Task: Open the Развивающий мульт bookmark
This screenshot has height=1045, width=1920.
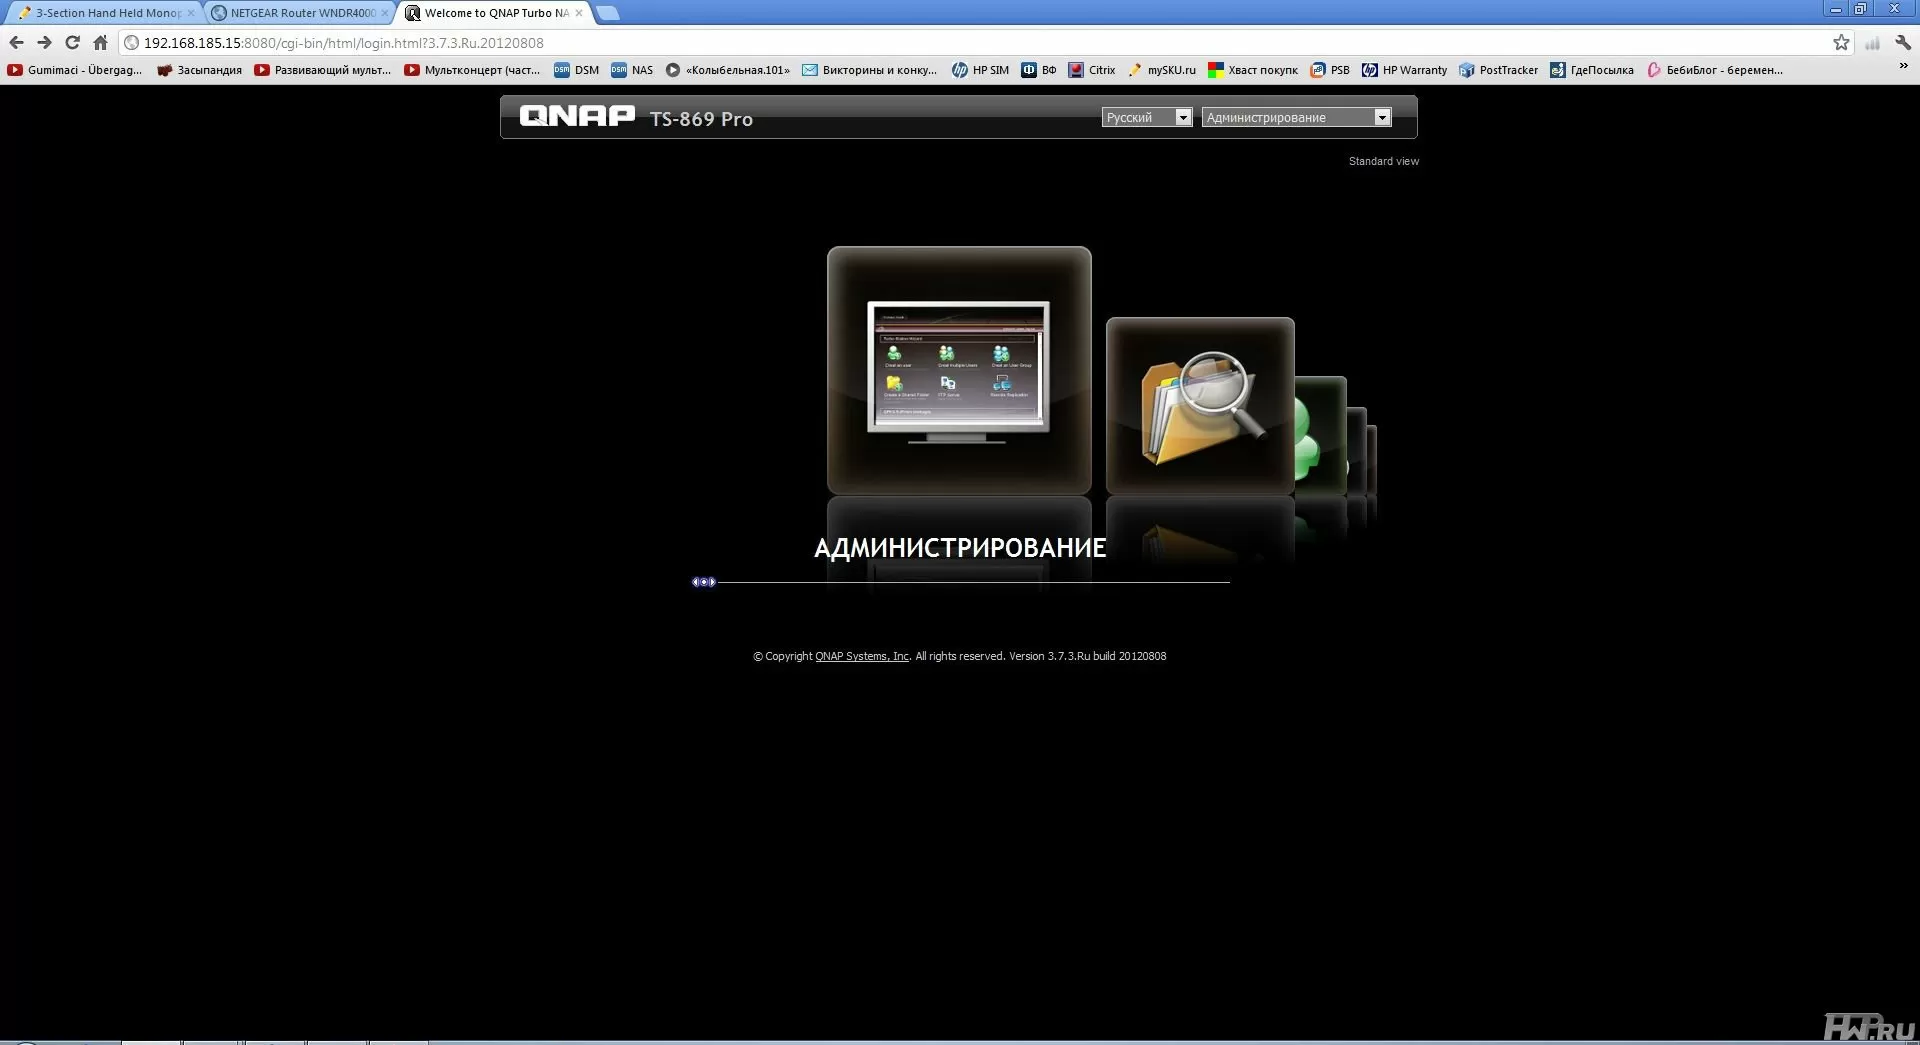Action: 322,70
